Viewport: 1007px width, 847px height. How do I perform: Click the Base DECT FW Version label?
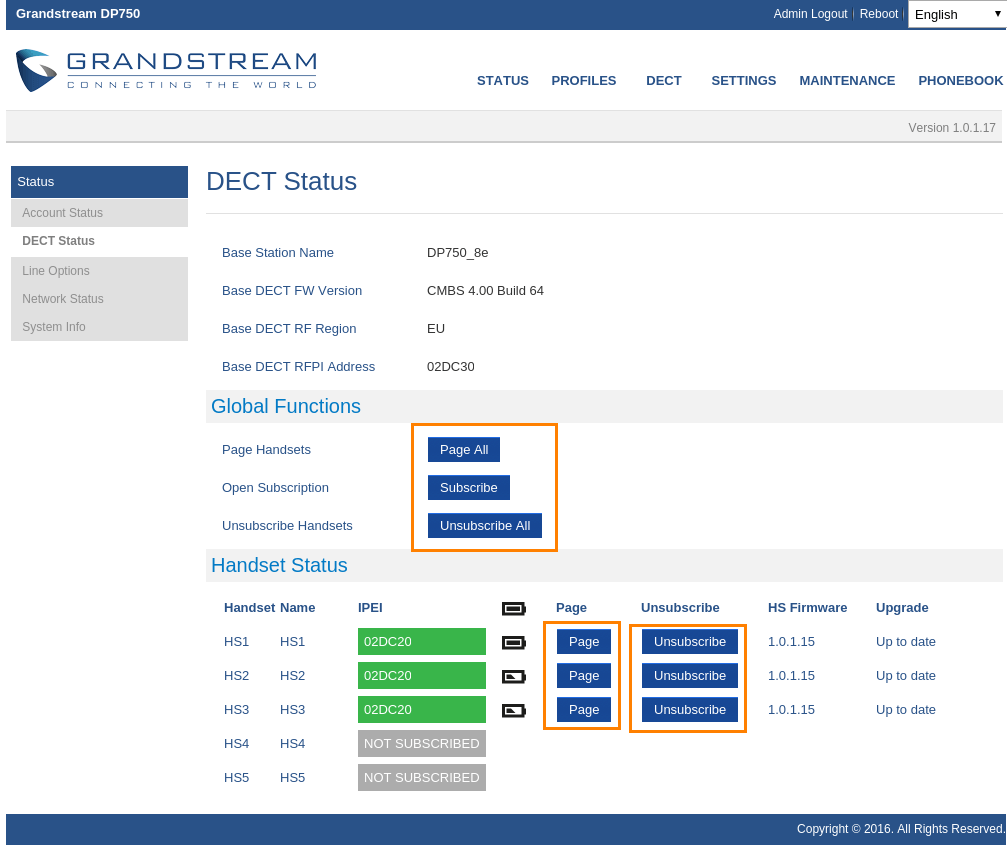click(x=292, y=291)
